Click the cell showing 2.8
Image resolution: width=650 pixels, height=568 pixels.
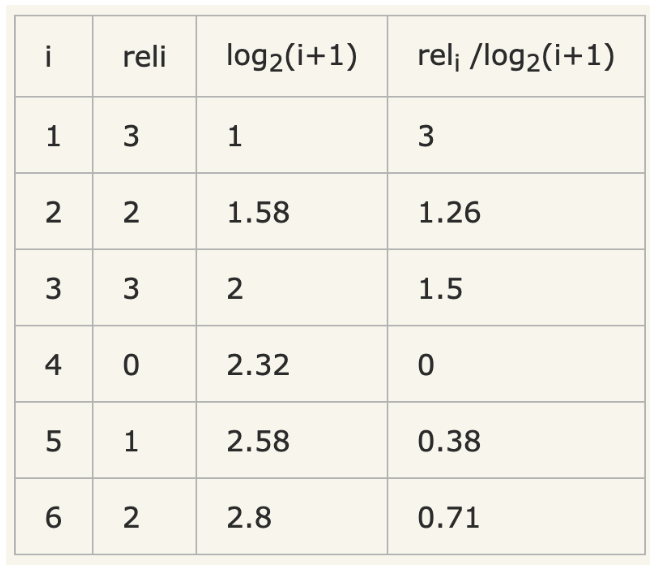click(x=250, y=517)
